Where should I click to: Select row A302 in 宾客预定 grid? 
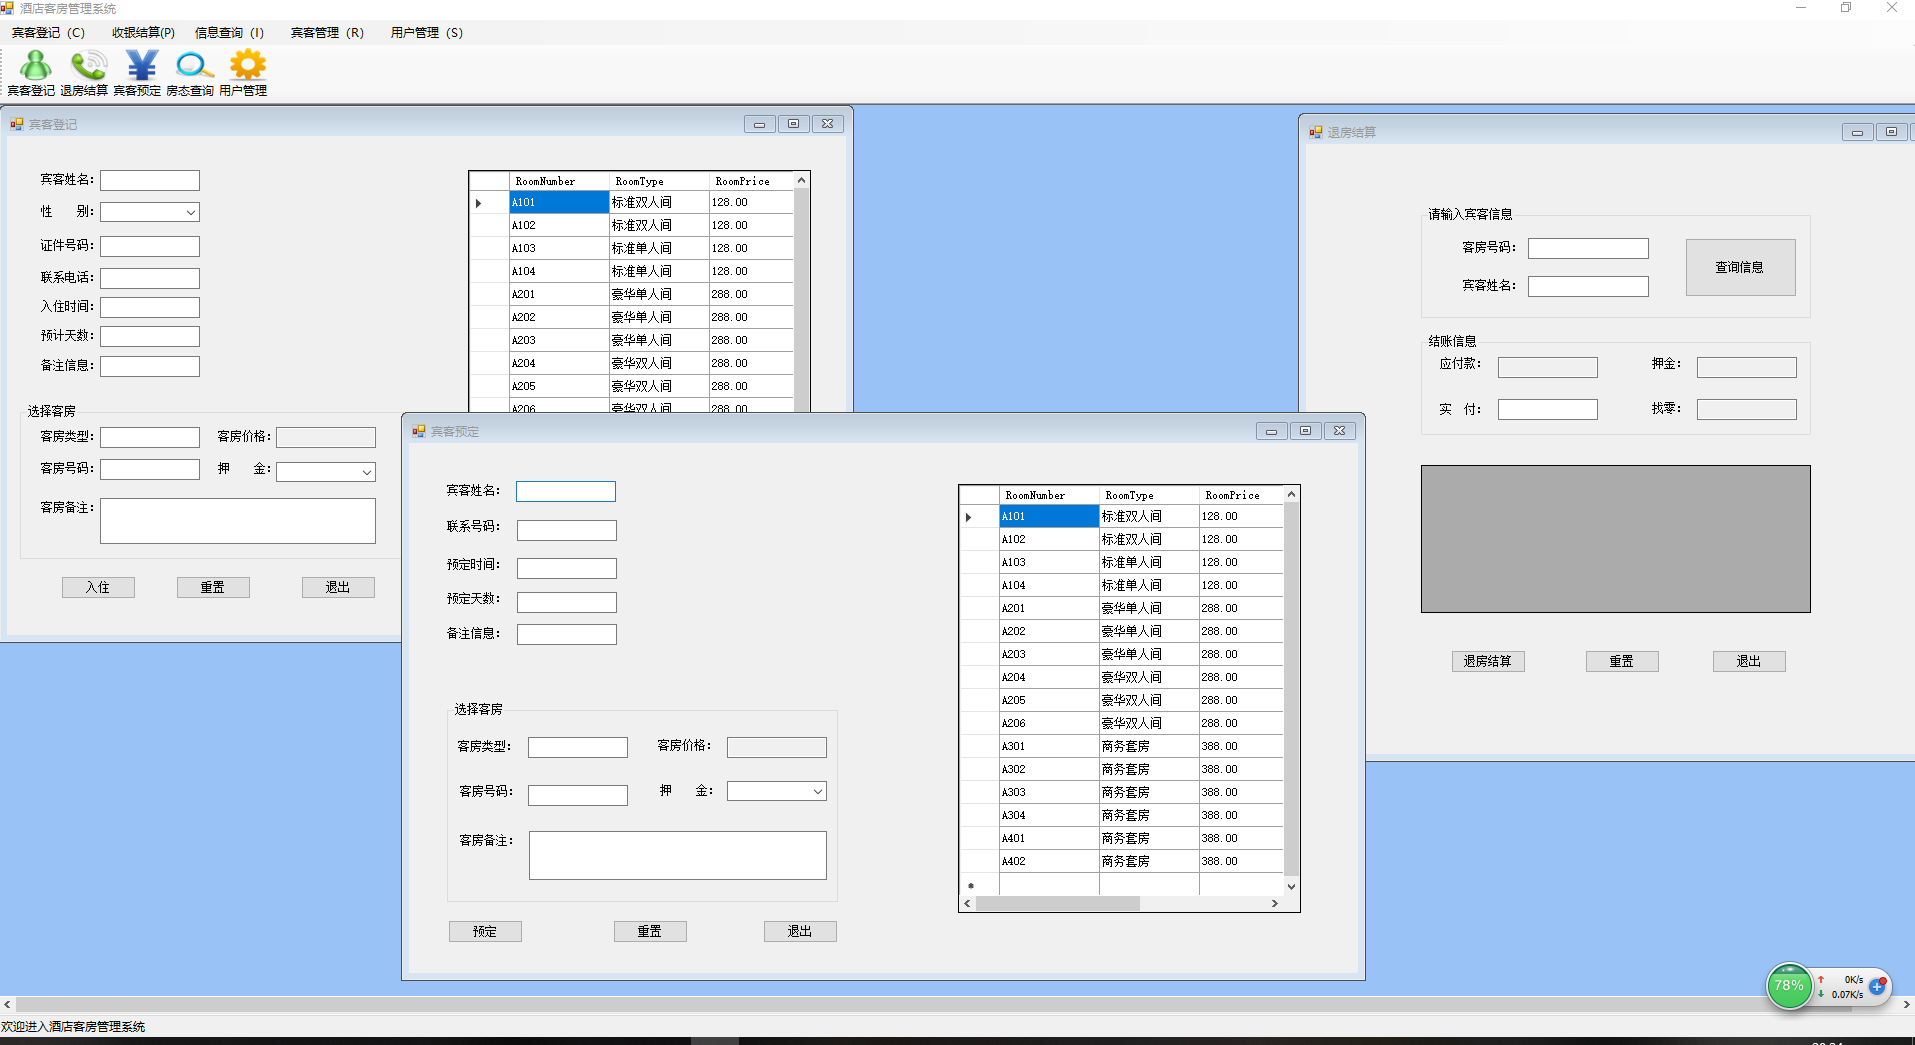1121,769
